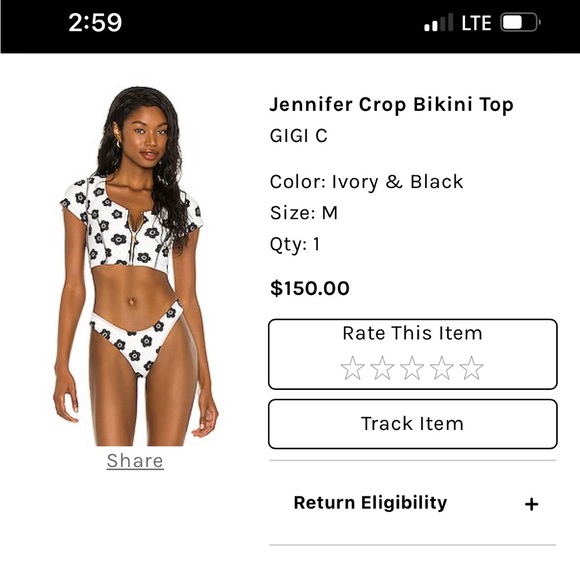Screen dimensions: 580x580
Task: Tap the 2:59 clock in status bar
Action: (95, 23)
